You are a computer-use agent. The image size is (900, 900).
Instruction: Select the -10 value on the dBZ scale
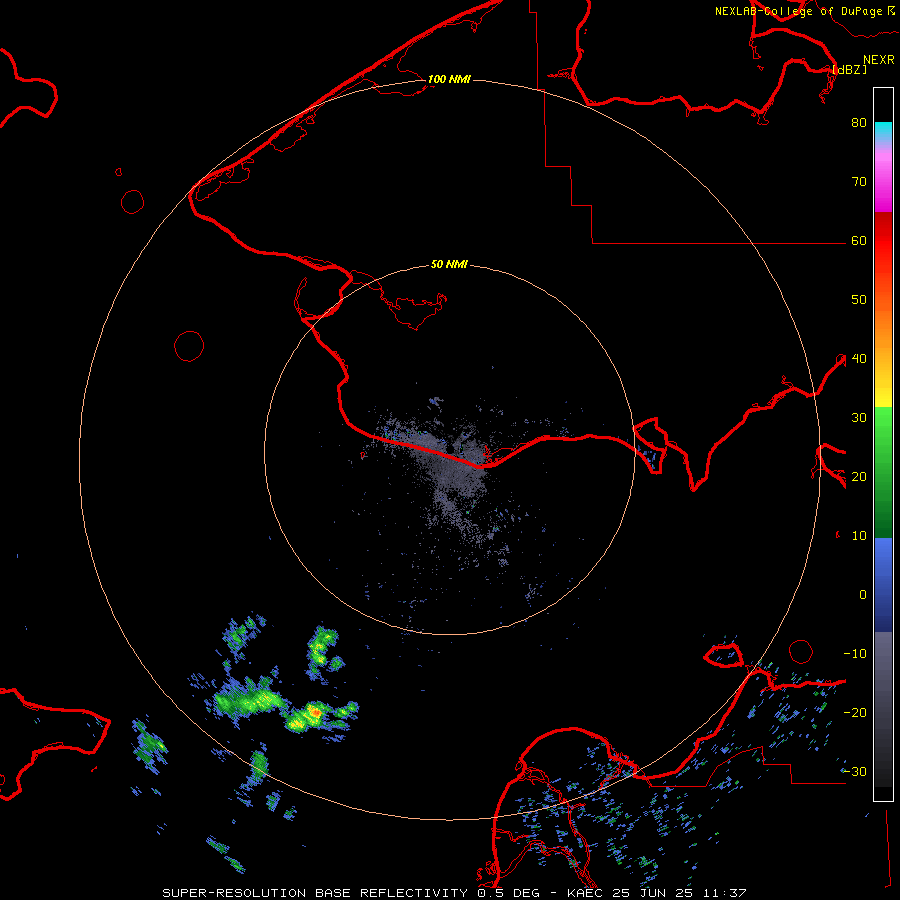click(855, 654)
